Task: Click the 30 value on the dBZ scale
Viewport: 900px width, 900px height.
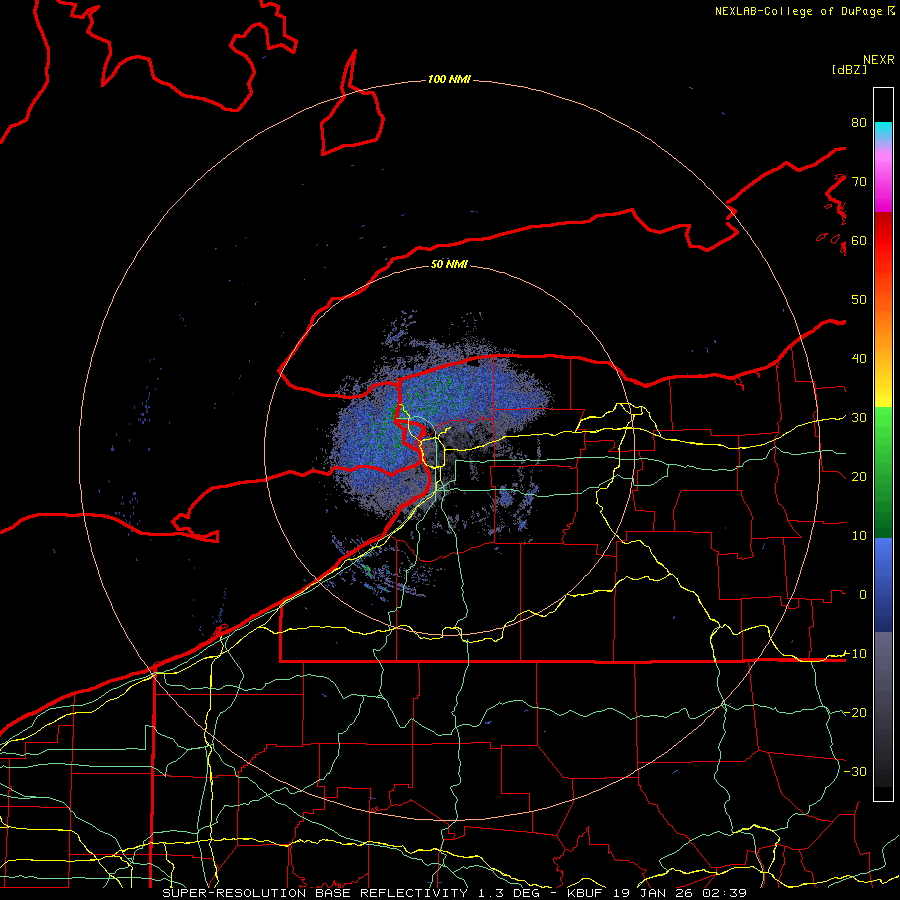Action: 859,418
